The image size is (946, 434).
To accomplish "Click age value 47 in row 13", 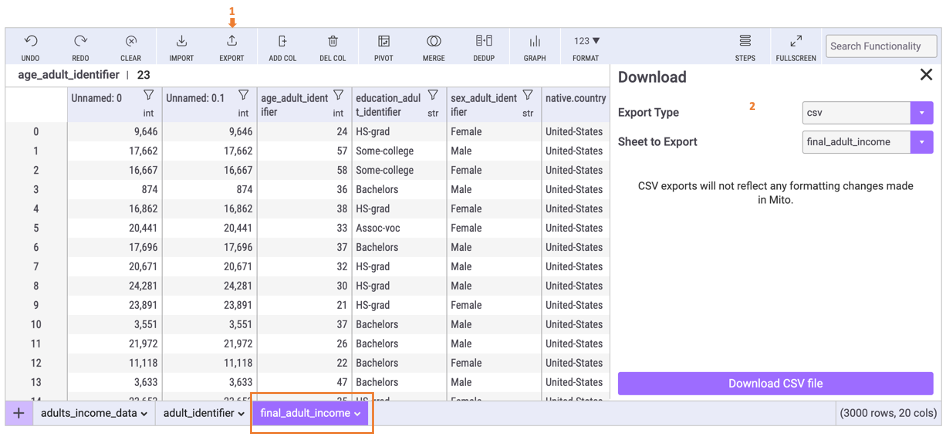I will (x=341, y=383).
